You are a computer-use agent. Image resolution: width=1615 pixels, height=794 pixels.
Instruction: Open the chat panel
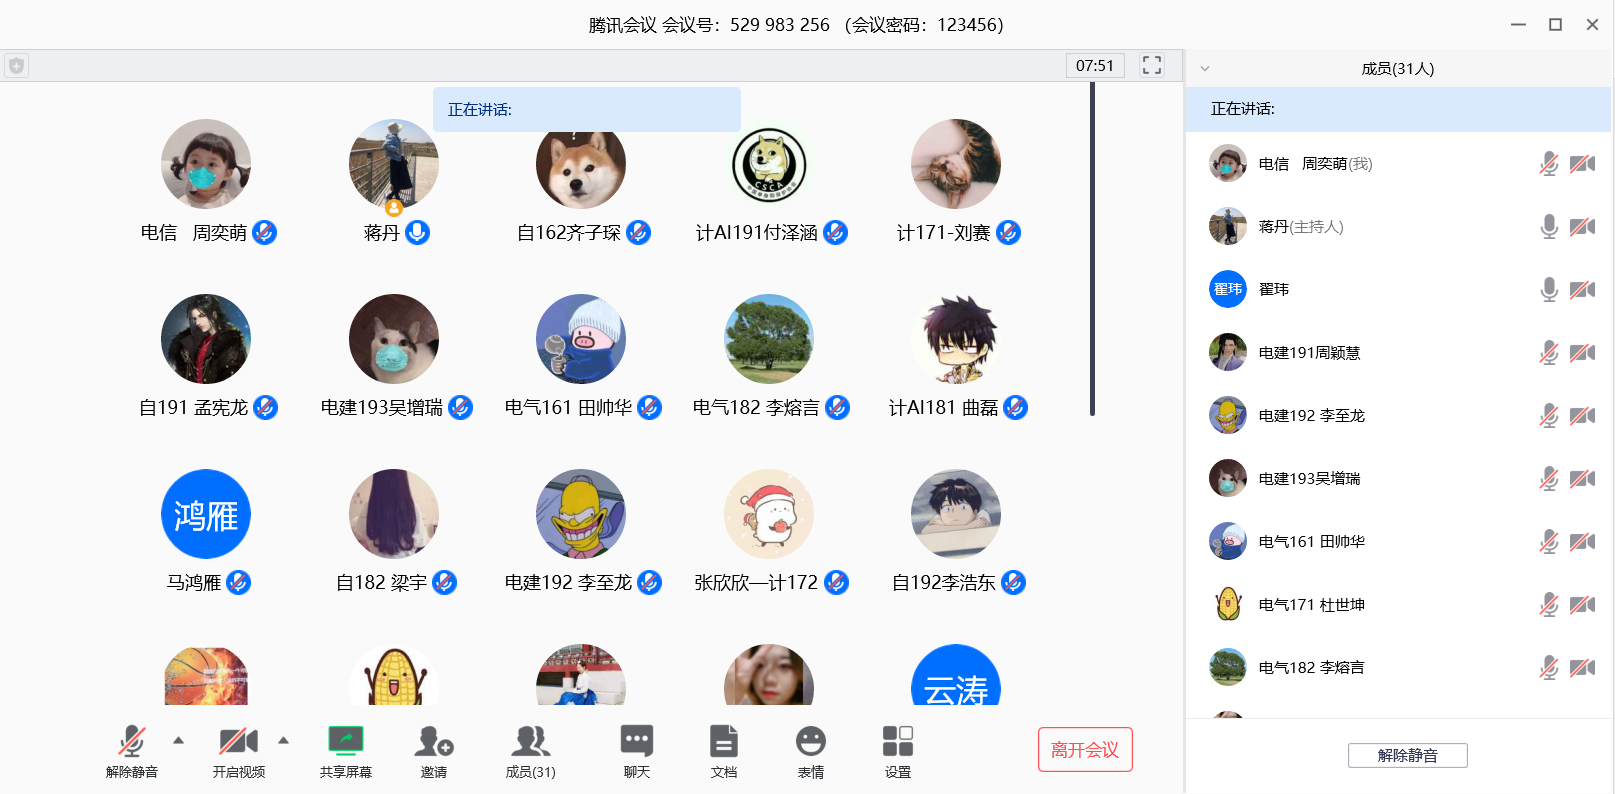(636, 742)
